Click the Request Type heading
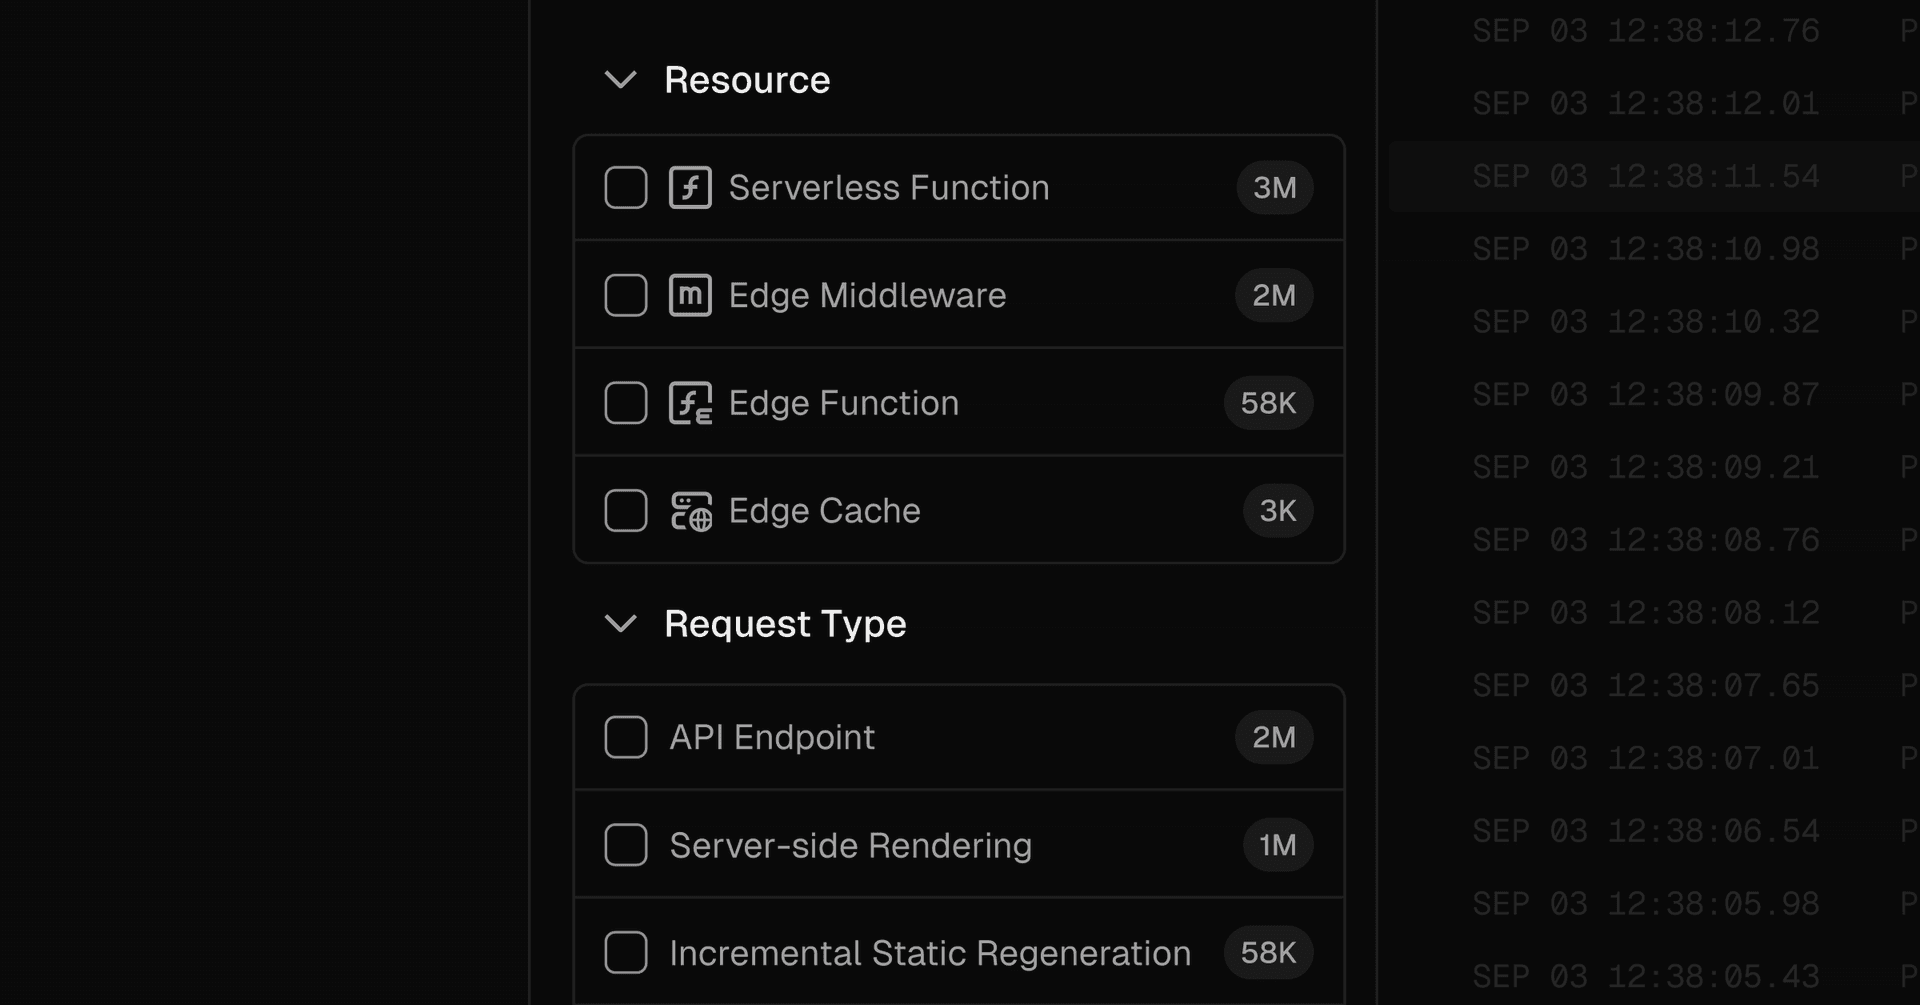This screenshot has height=1005, width=1920. coord(785,624)
